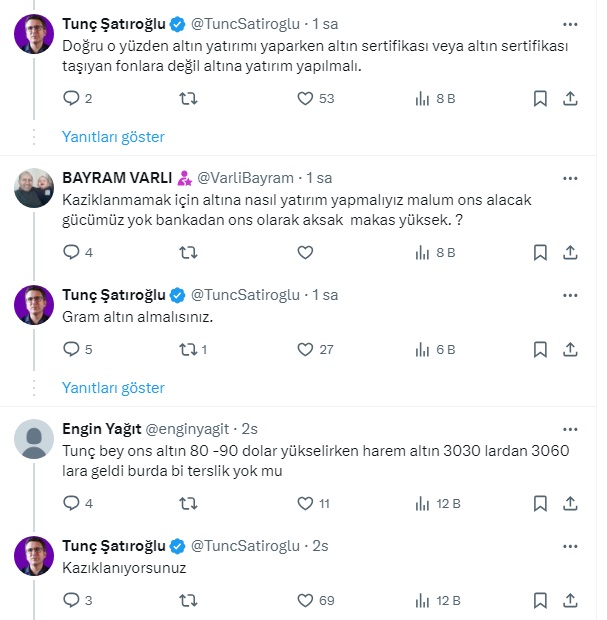This screenshot has width=607, height=620.
Task: Reply to the first Tunç Şatıroğlu tweet
Action: [71, 98]
